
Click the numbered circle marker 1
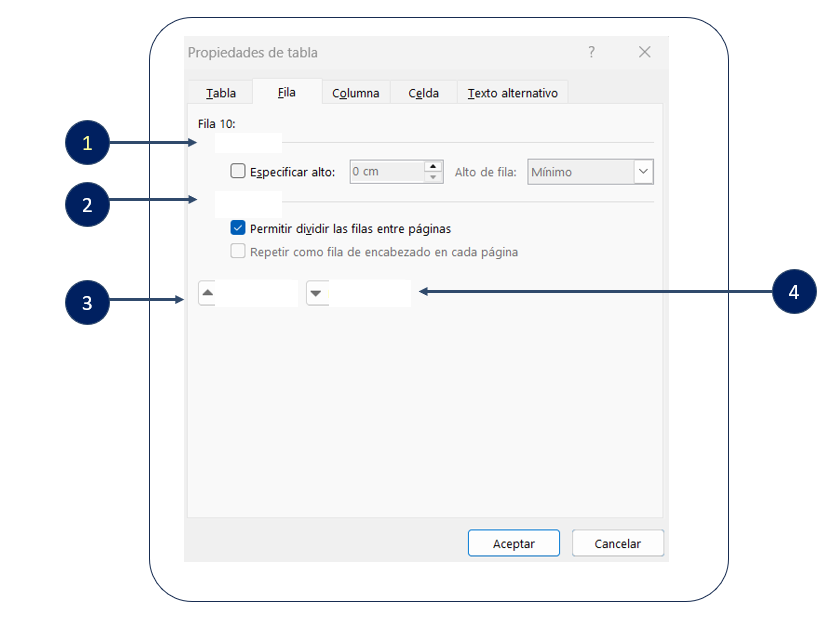pyautogui.click(x=88, y=144)
